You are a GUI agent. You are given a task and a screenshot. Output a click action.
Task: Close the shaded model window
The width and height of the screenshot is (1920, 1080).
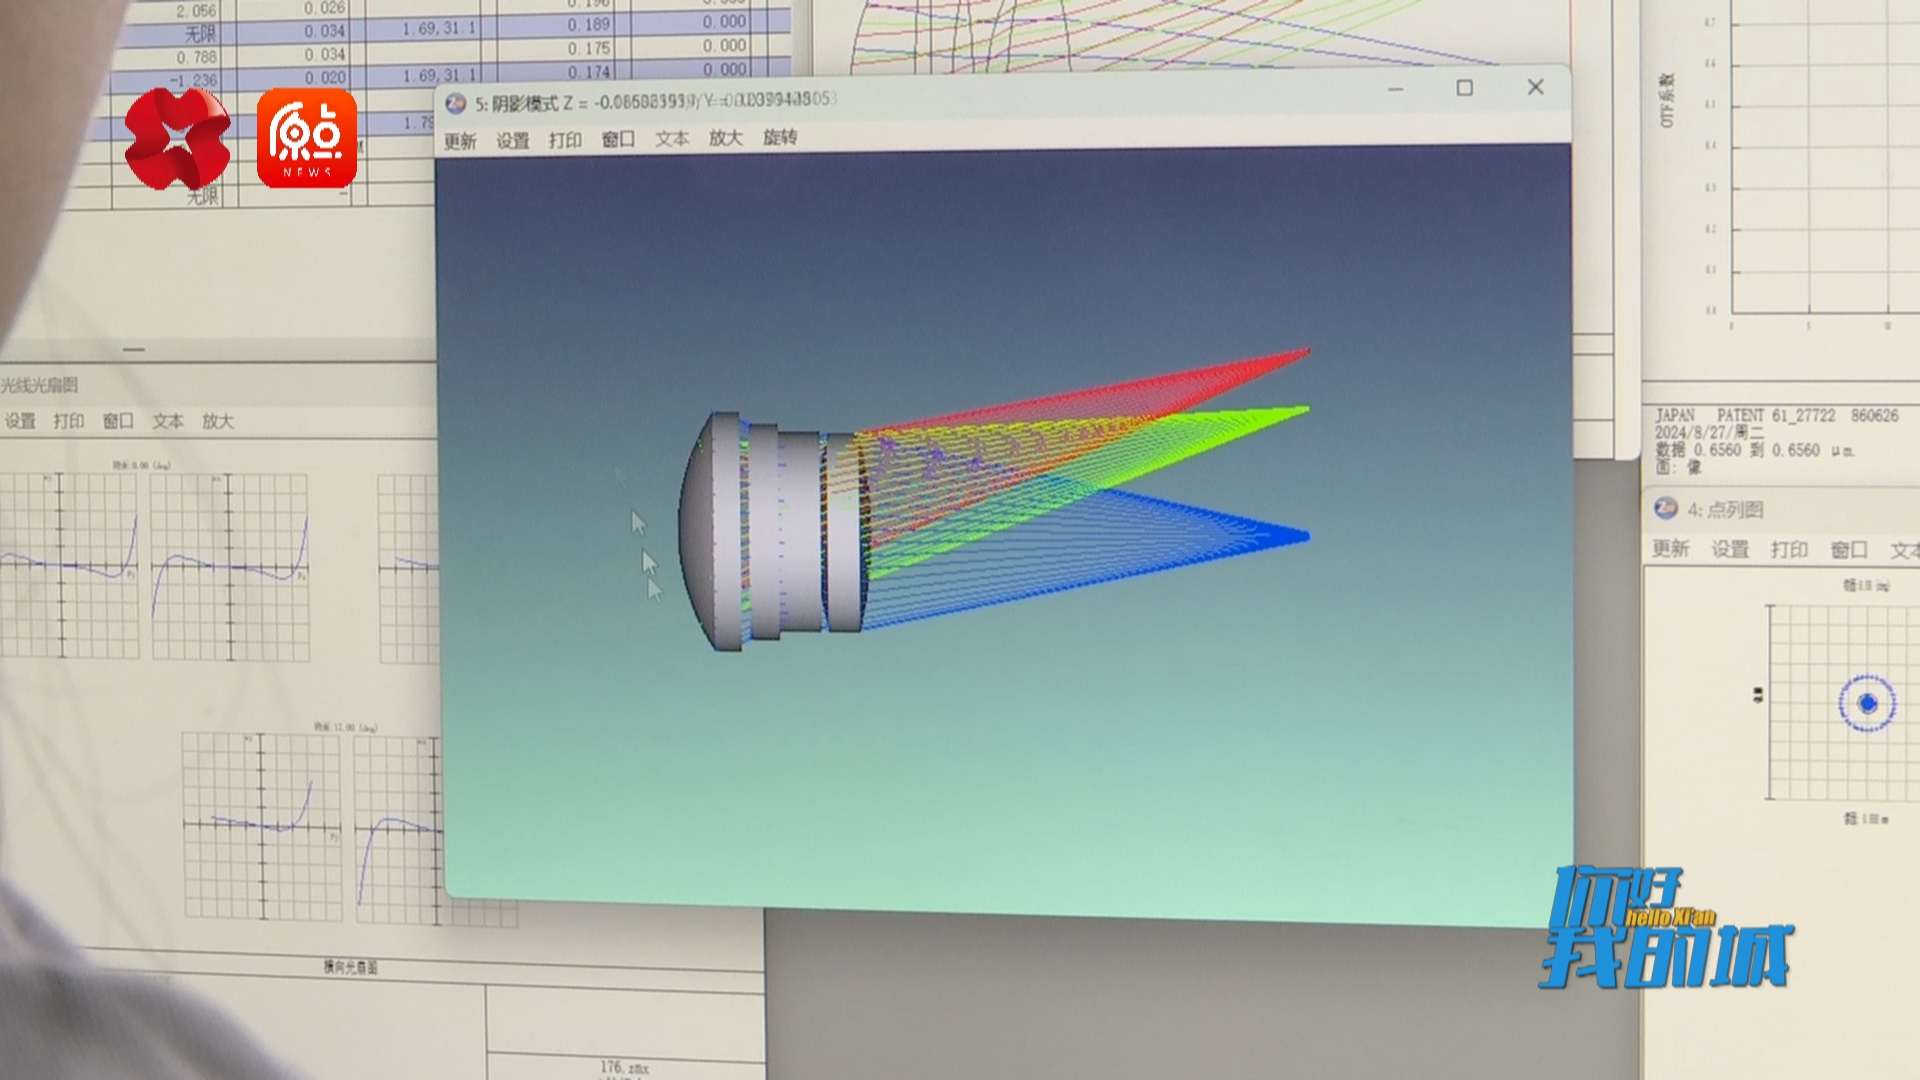pos(1536,87)
